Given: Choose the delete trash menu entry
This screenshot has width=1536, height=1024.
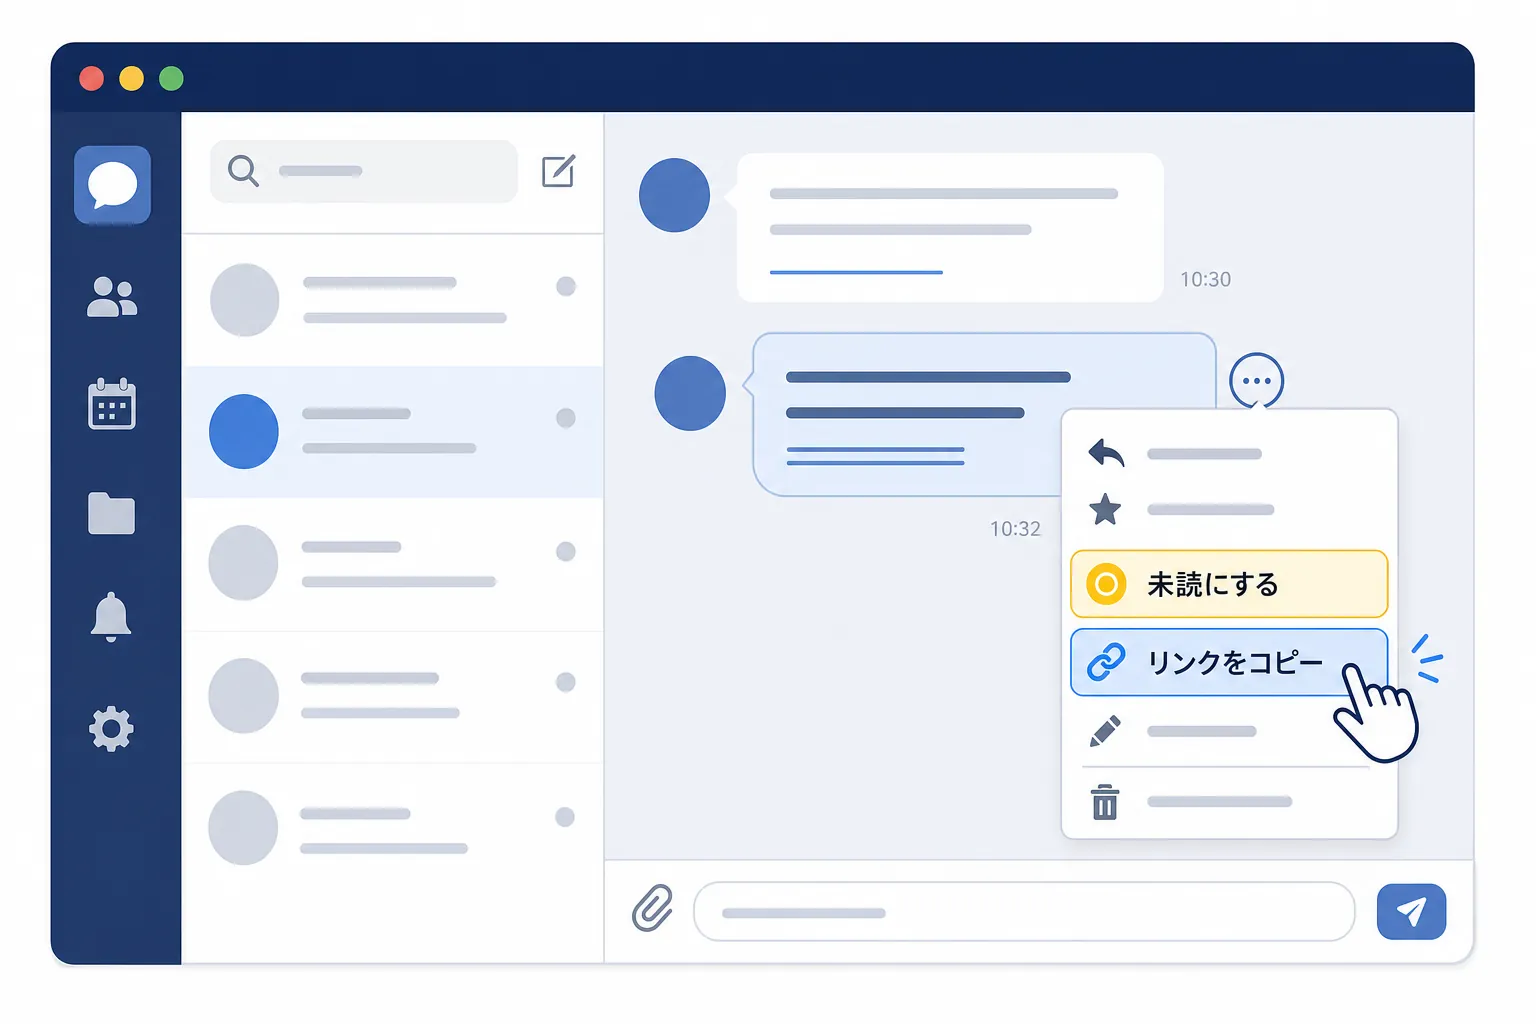Looking at the screenshot, I should tap(1229, 802).
